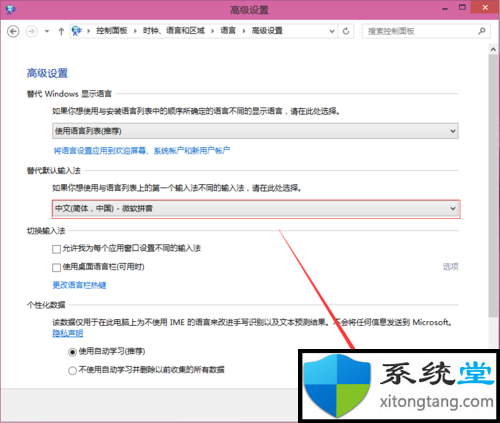Click the 切换输入法 section label

(x=46, y=231)
